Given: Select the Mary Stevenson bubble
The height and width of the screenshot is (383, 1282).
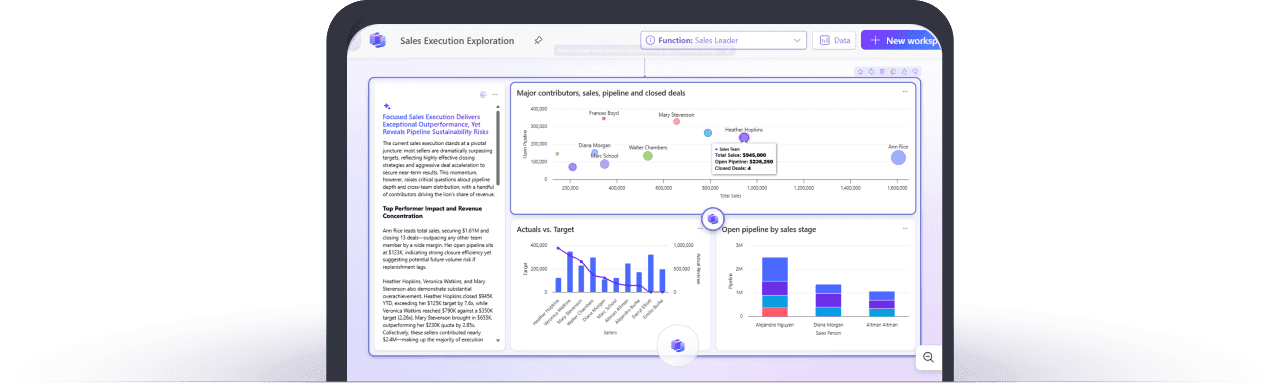Looking at the screenshot, I should point(676,121).
